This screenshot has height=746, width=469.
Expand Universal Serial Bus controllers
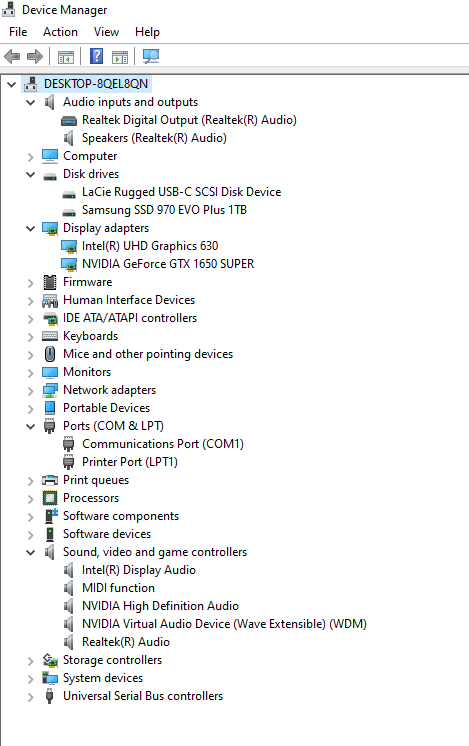(x=30, y=697)
